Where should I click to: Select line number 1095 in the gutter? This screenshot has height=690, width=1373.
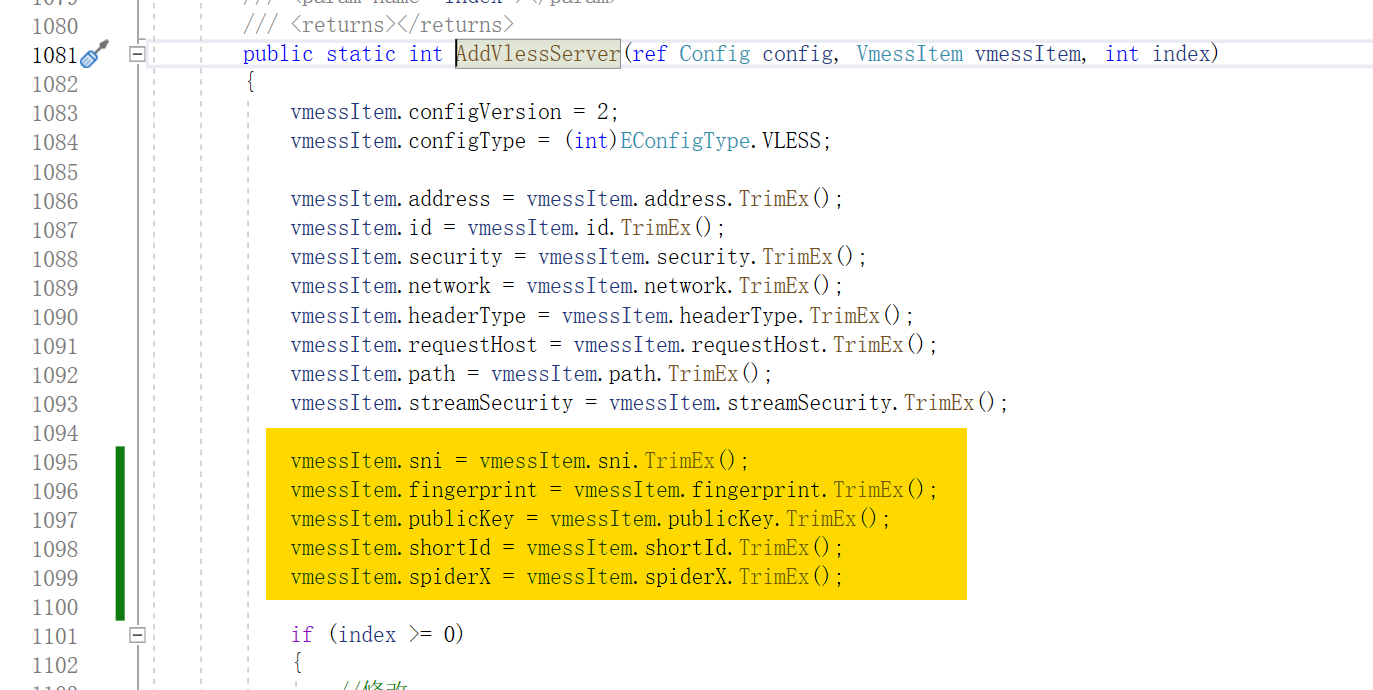pos(55,462)
